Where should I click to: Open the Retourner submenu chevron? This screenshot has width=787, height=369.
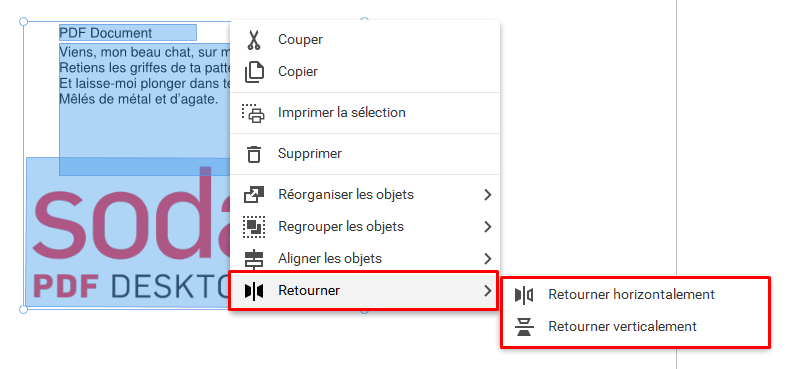point(487,291)
